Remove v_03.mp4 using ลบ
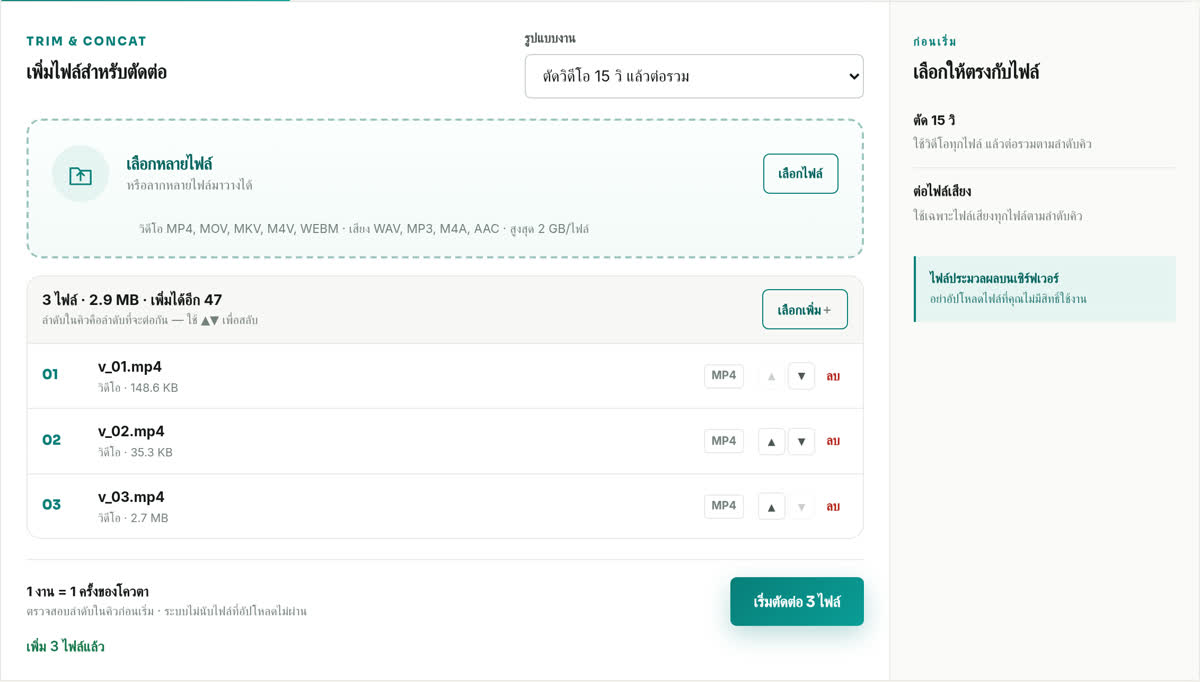The image size is (1200, 682). pos(833,506)
